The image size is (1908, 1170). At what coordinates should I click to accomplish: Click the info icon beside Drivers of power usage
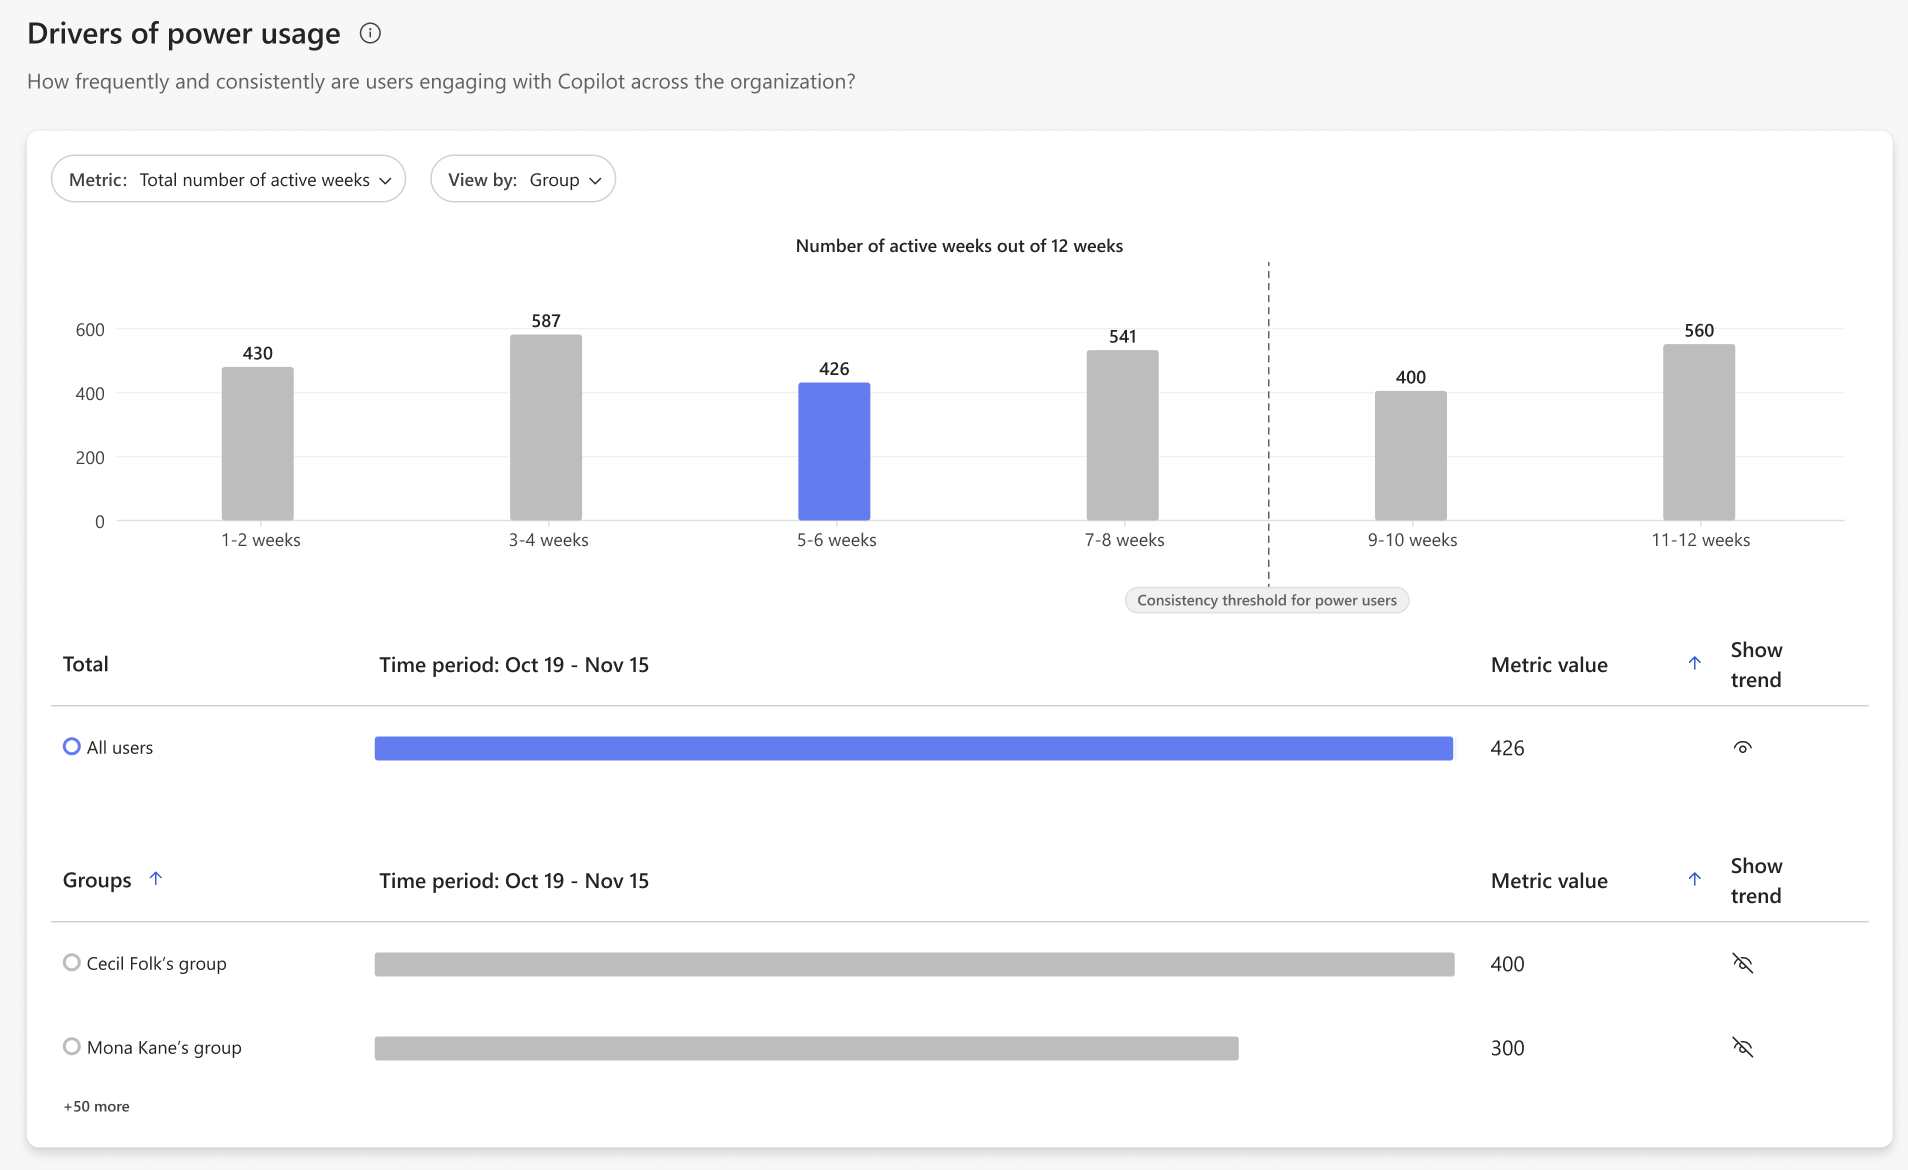[370, 33]
